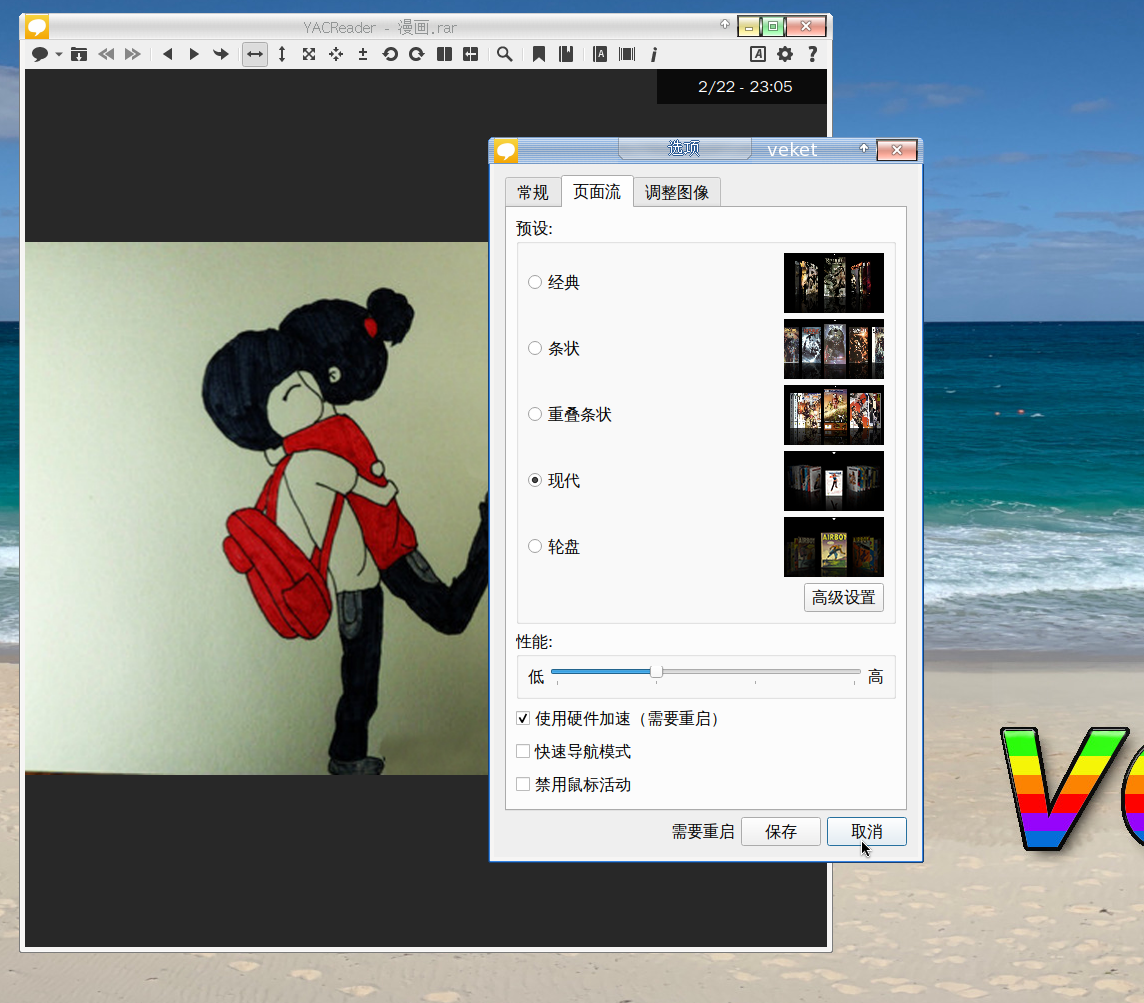
Task: Show the page flow barcode-style icon
Action: pos(627,54)
